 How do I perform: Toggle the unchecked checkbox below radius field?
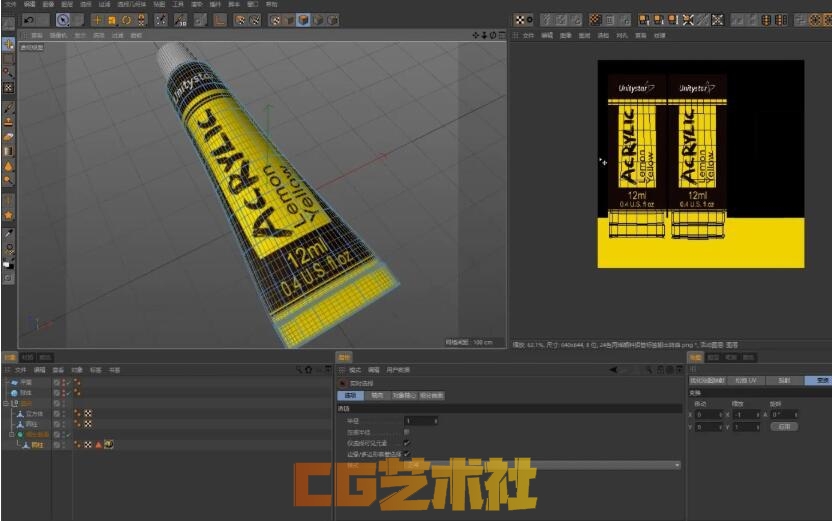click(407, 432)
